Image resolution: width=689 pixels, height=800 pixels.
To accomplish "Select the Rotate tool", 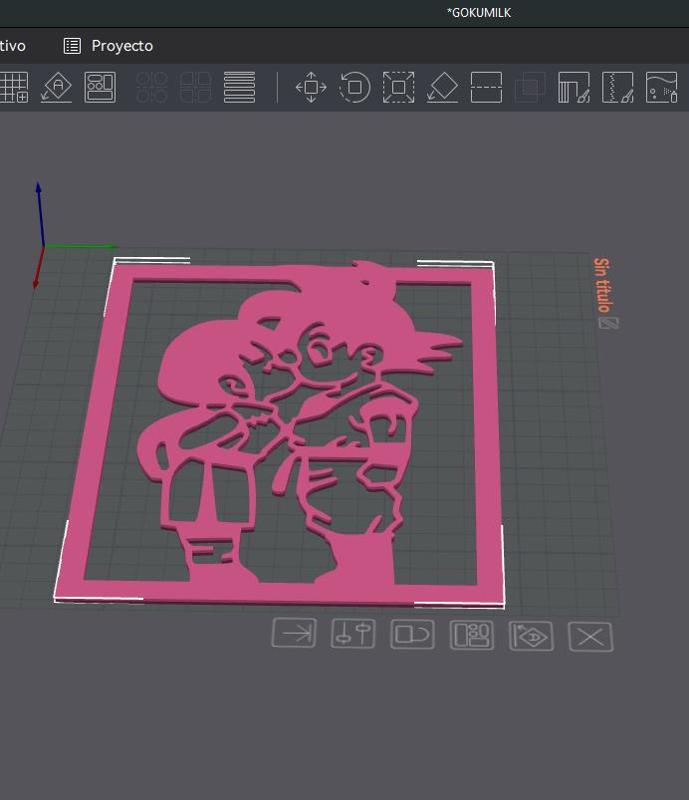I will pos(355,87).
